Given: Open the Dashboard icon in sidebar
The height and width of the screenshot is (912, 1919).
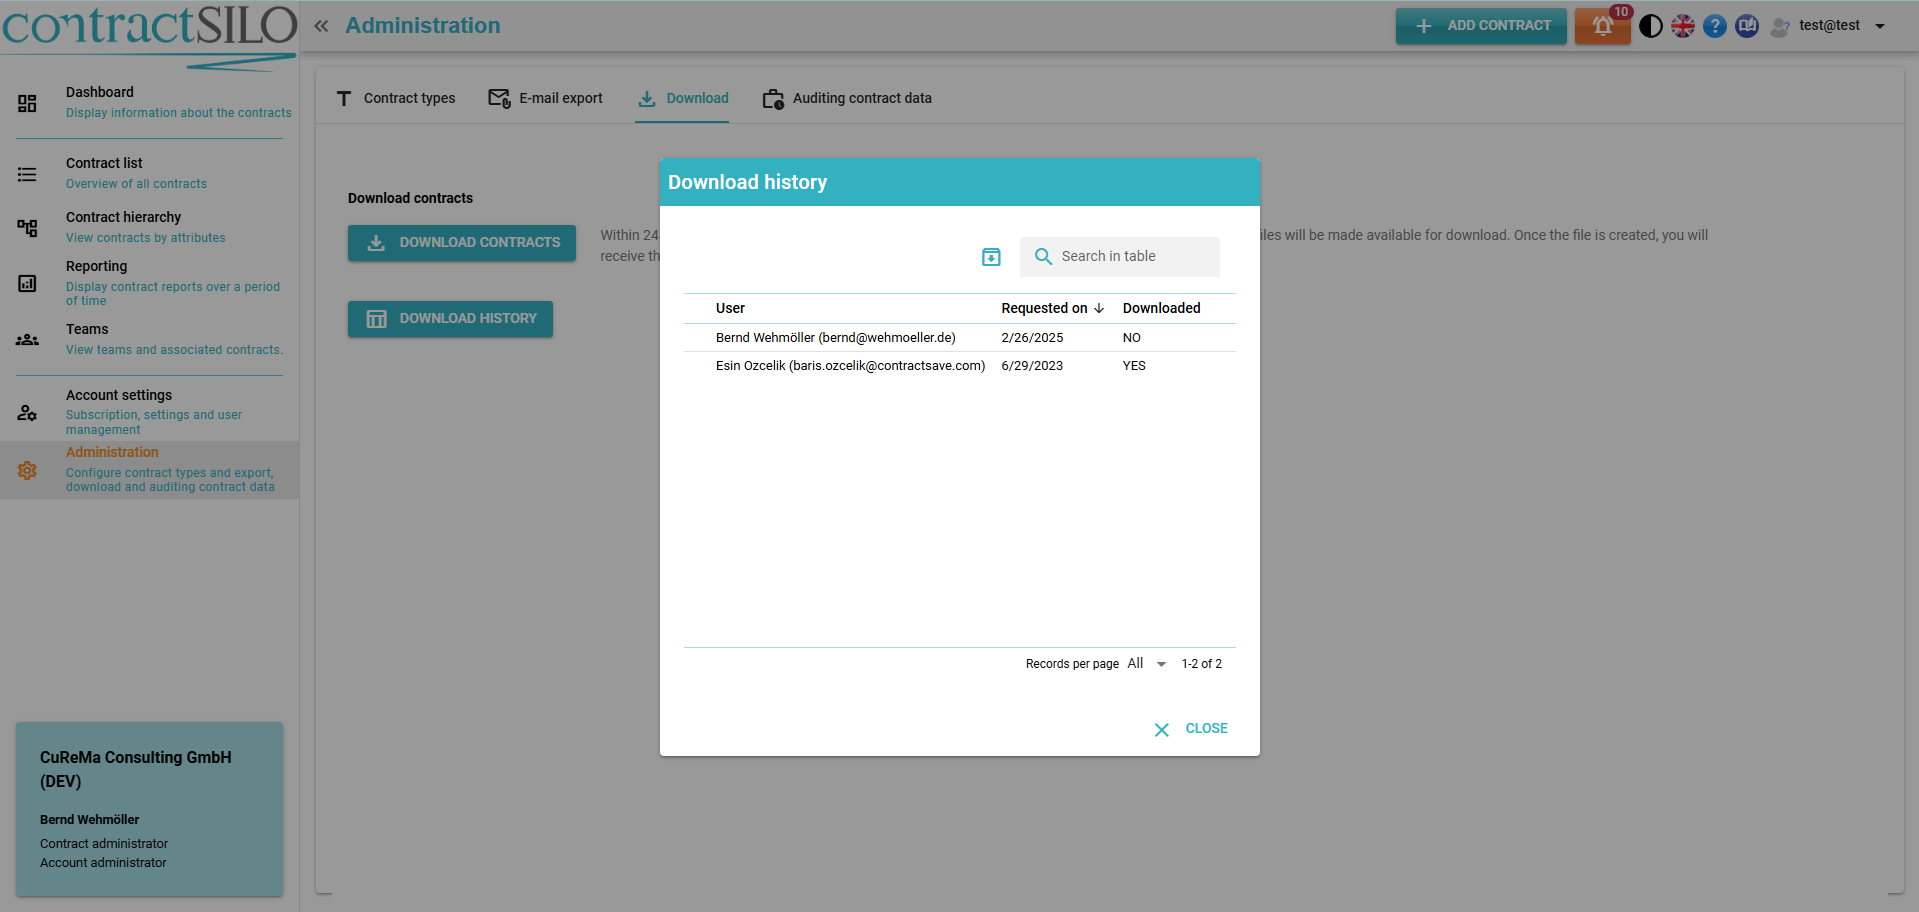Looking at the screenshot, I should (27, 103).
